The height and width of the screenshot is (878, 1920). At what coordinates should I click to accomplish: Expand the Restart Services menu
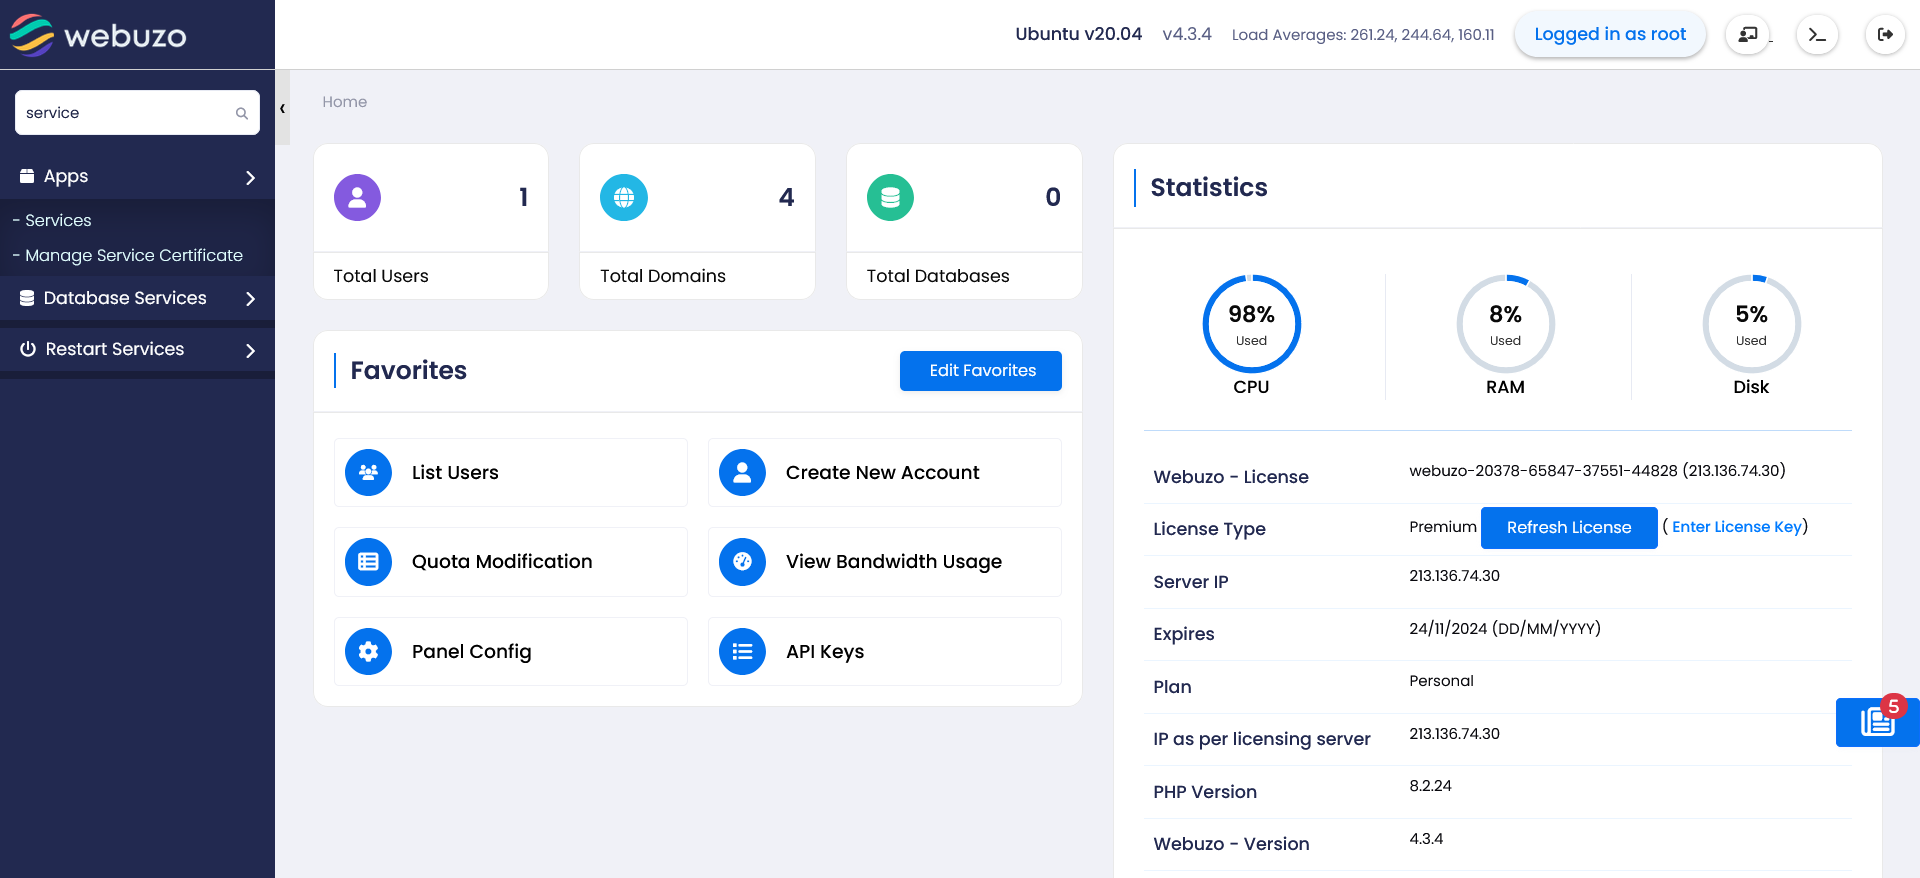[137, 349]
